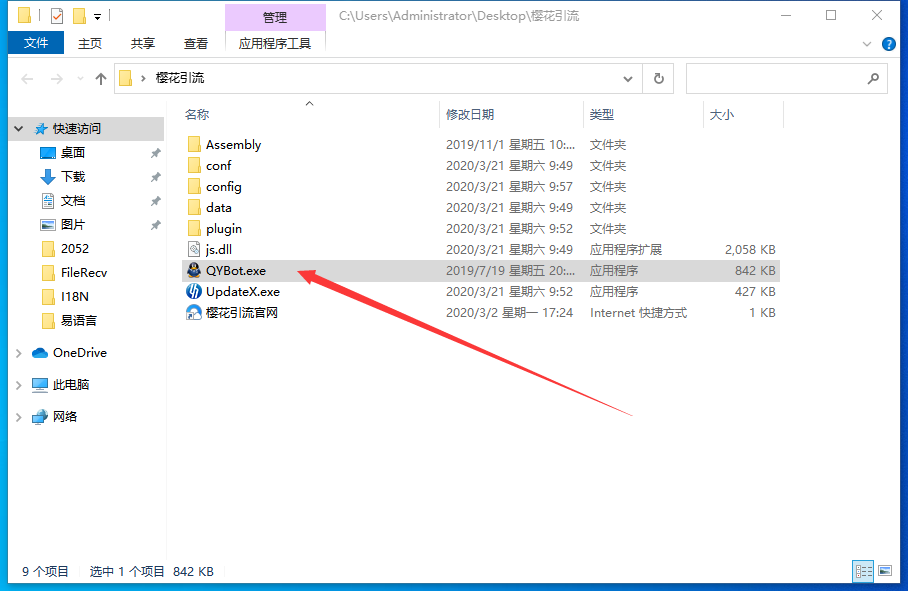
Task: Expand the OneDrive tree node
Action: [19, 353]
